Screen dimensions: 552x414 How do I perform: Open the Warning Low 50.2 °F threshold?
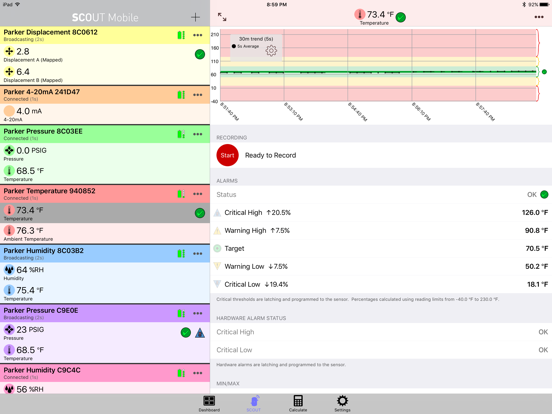pyautogui.click(x=381, y=266)
